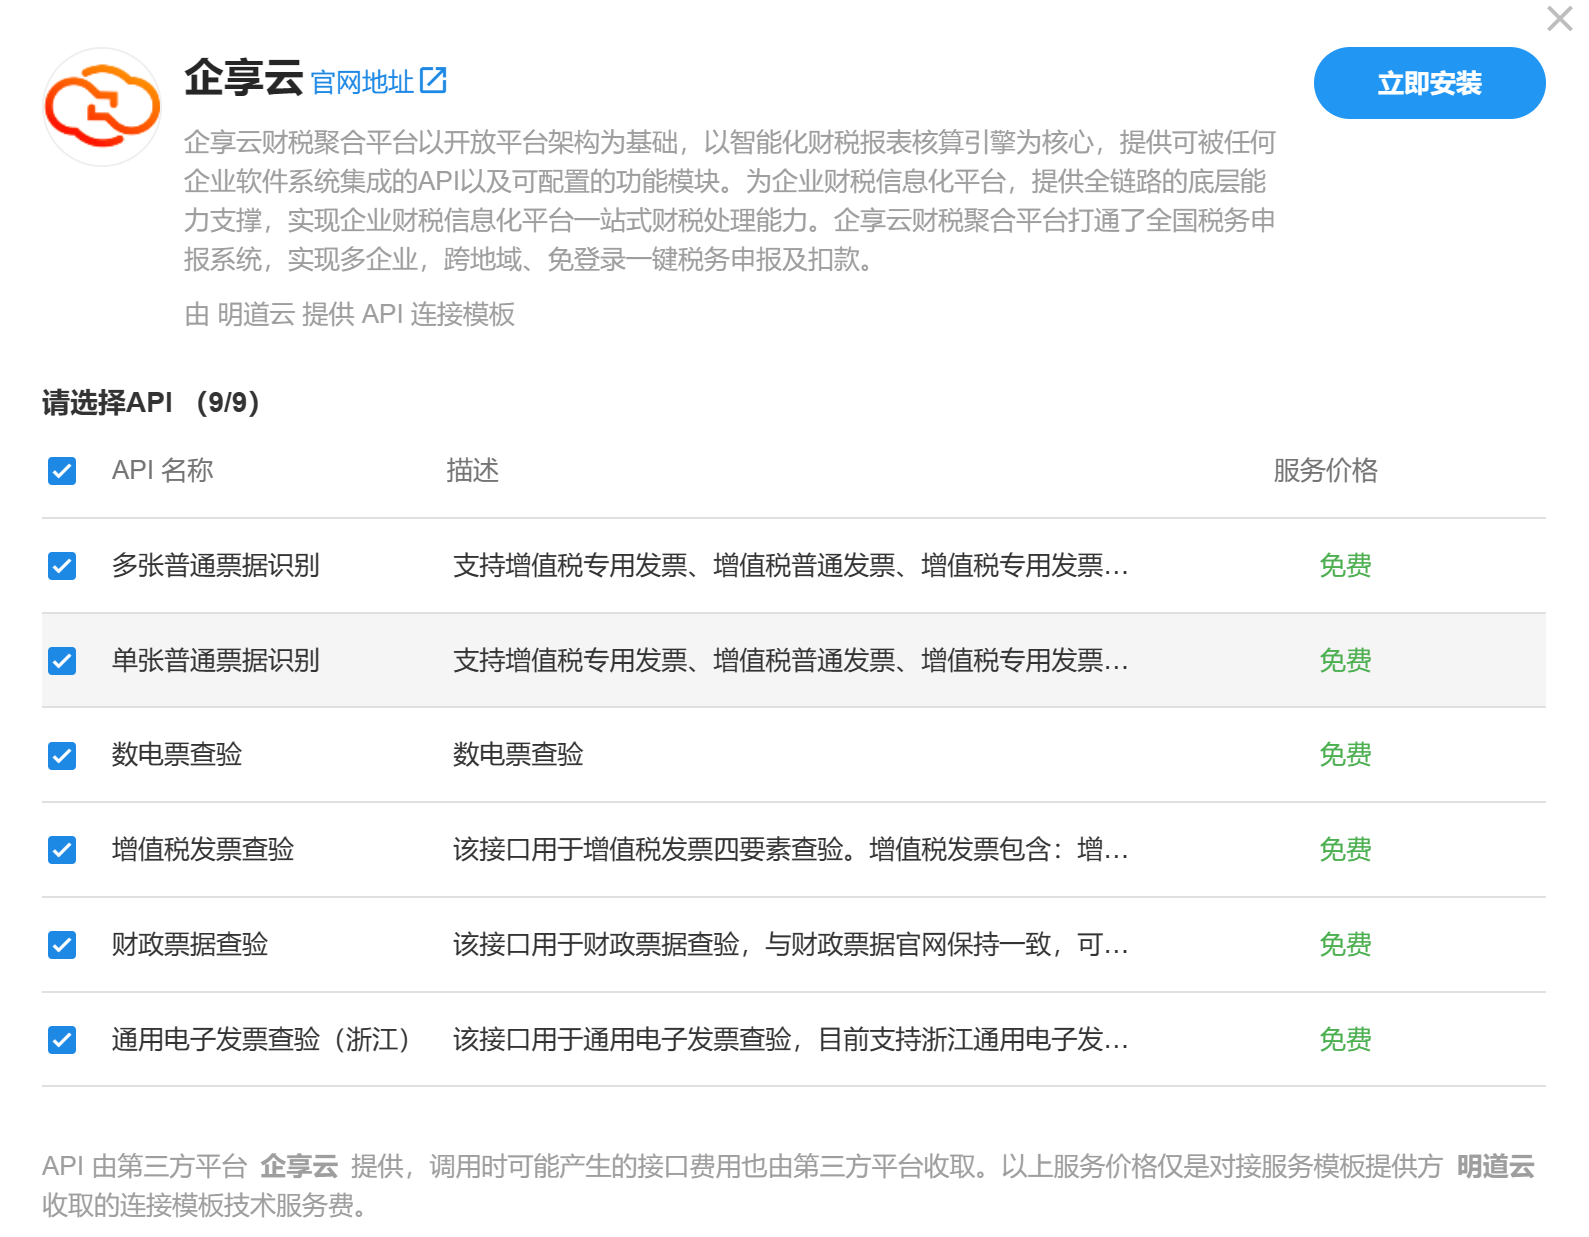This screenshot has height=1237, width=1589.
Task: Toggle the select-all checkbox next to API 名称
Action: 62,470
